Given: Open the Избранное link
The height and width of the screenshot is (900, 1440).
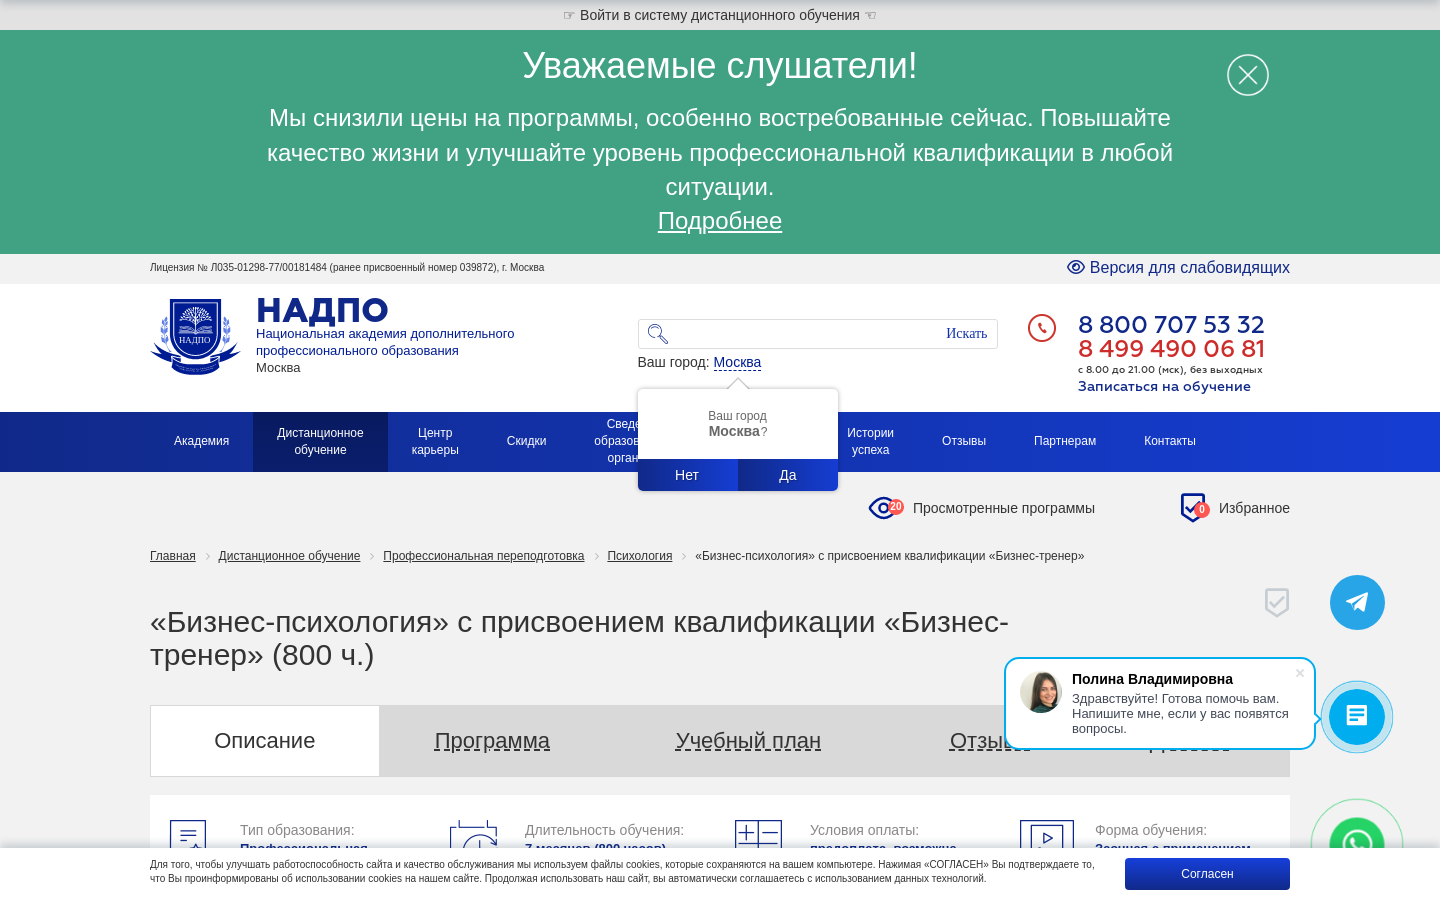Looking at the screenshot, I should (x=1254, y=508).
